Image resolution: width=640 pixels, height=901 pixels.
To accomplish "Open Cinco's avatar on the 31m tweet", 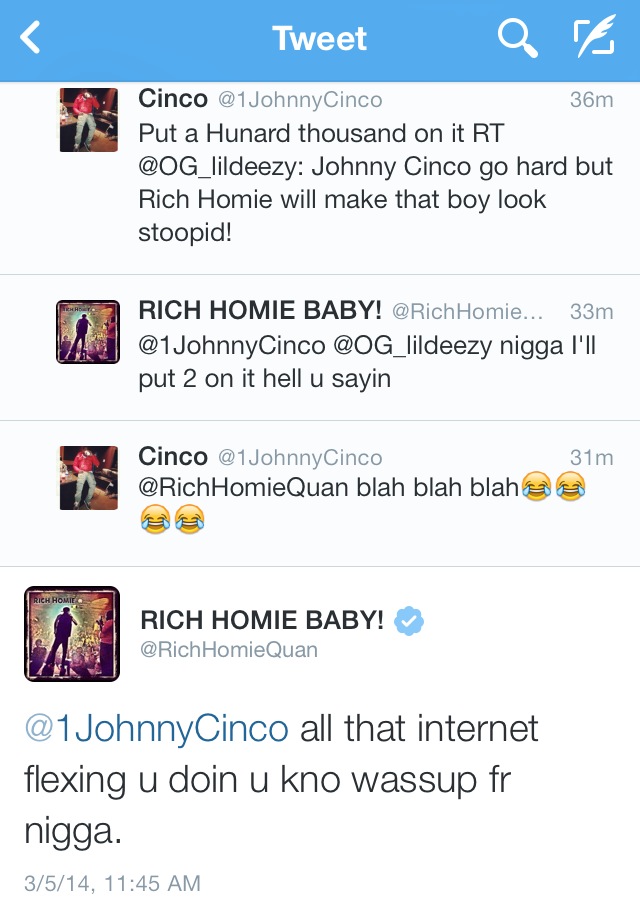I will coord(88,478).
